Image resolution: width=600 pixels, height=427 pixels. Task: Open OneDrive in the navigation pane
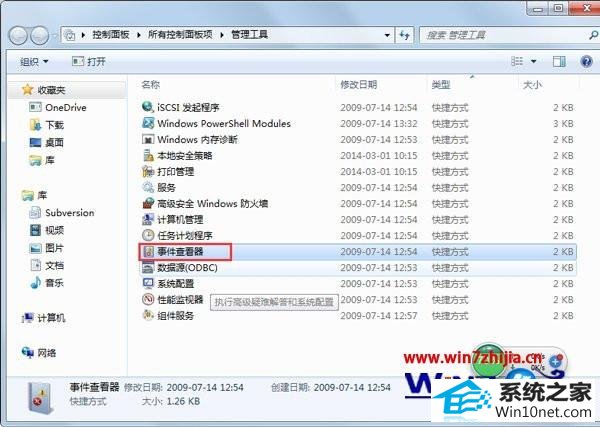[65, 108]
